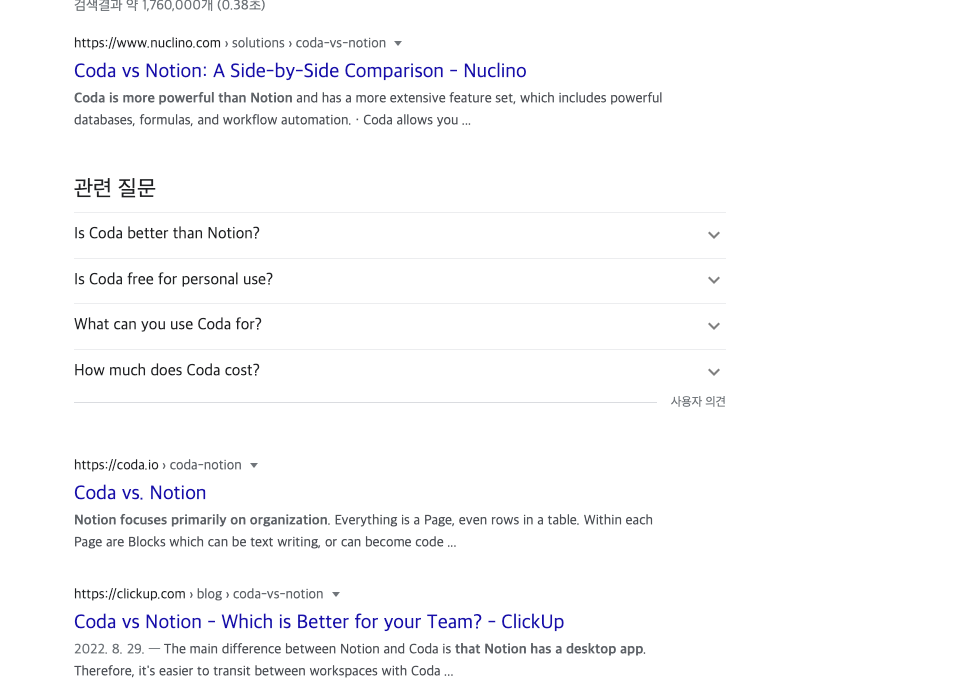Open the "Coda vs. Notion" coda.io result
Image resolution: width=971 pixels, height=692 pixels.
[x=140, y=493]
